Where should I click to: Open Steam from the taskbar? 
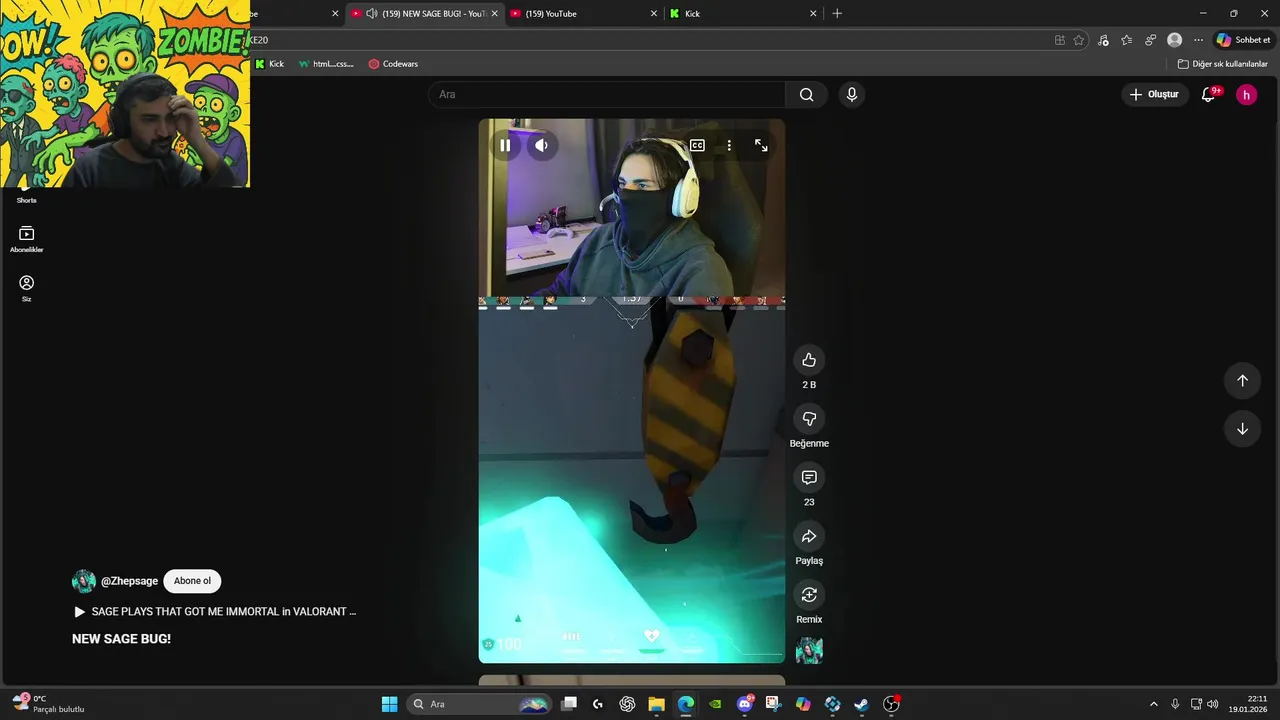[861, 704]
